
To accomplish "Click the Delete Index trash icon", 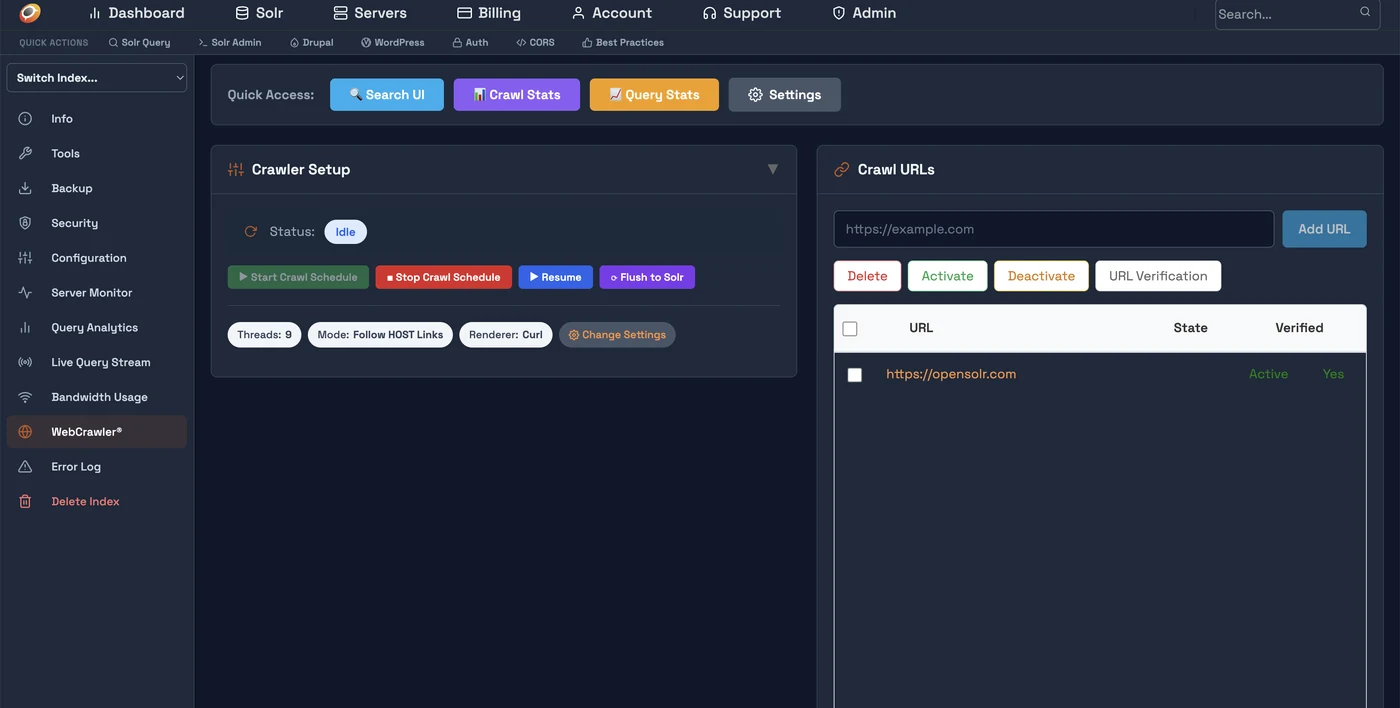I will click(x=24, y=501).
